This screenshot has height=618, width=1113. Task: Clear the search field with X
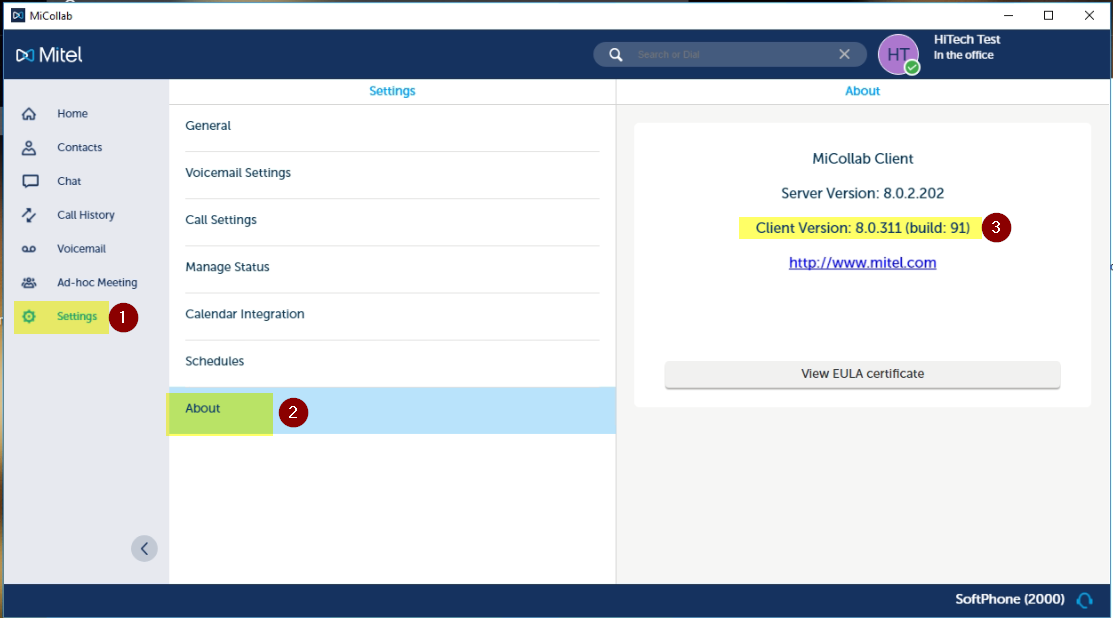click(x=844, y=55)
